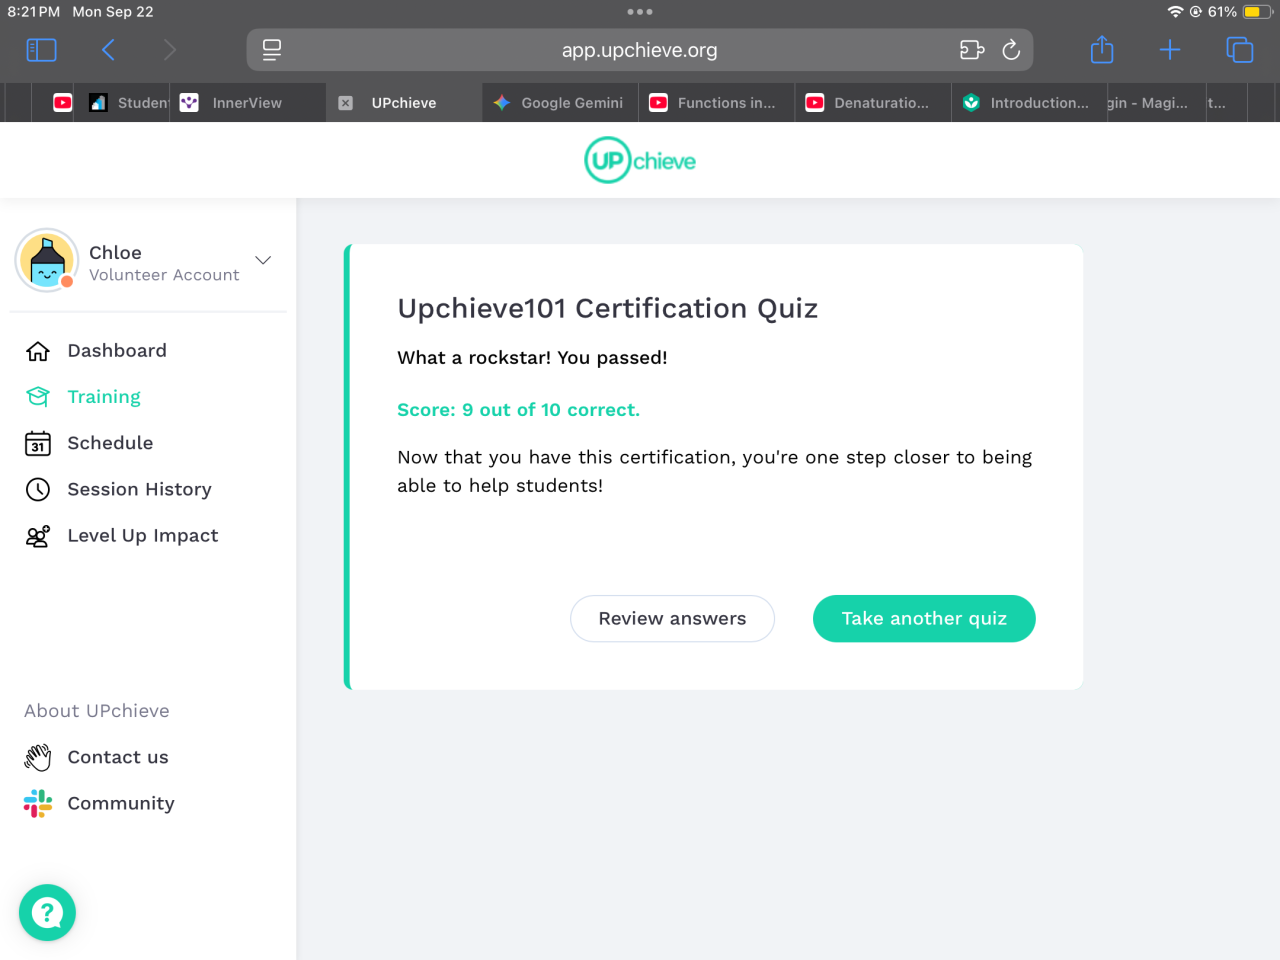Open the extensions icon in address bar

click(x=972, y=50)
